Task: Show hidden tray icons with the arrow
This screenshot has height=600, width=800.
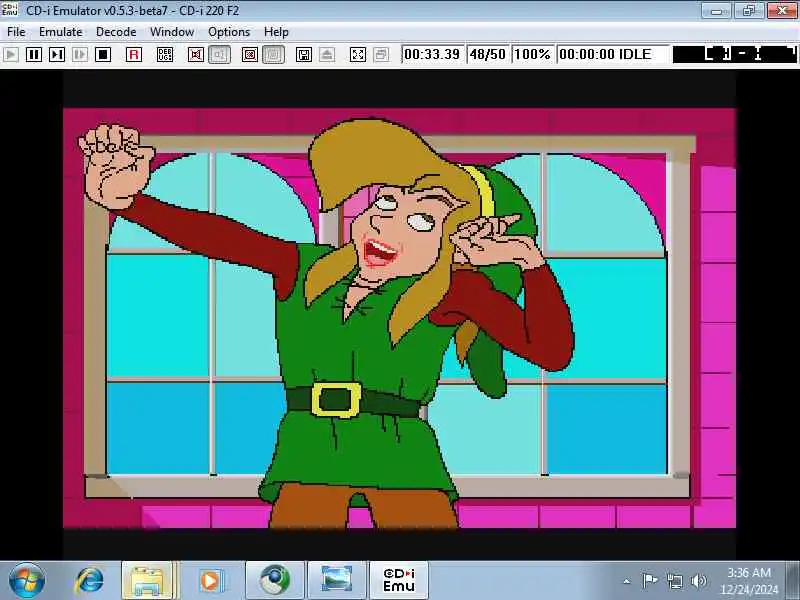Action: (x=627, y=581)
